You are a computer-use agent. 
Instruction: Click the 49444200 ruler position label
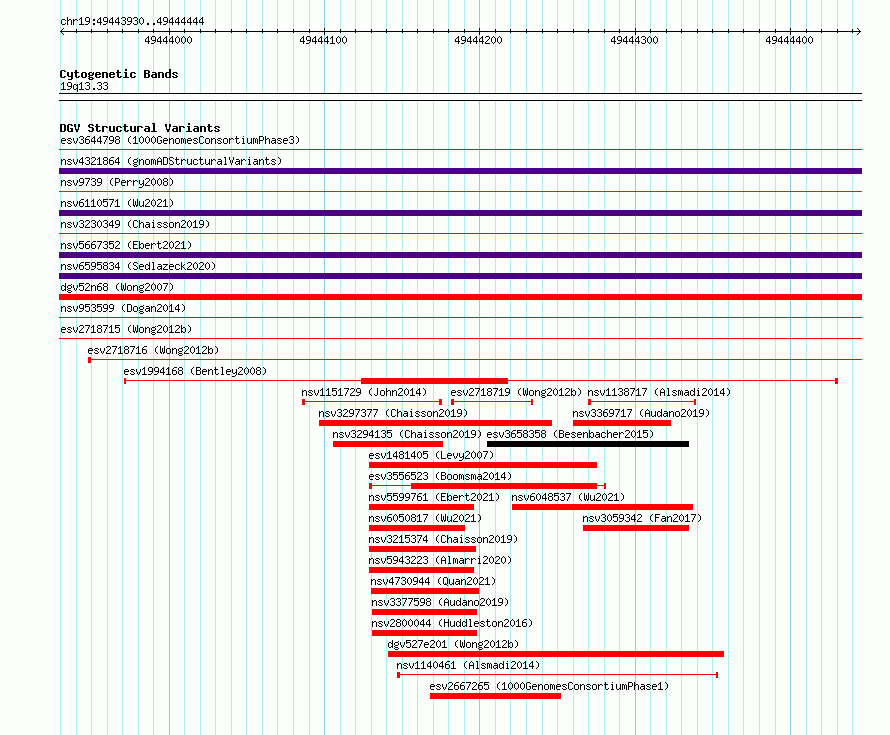click(x=478, y=40)
